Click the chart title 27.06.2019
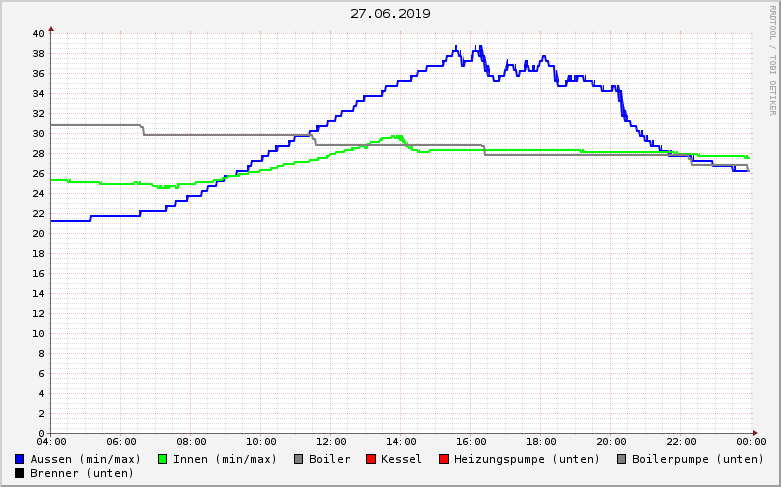 [x=390, y=13]
